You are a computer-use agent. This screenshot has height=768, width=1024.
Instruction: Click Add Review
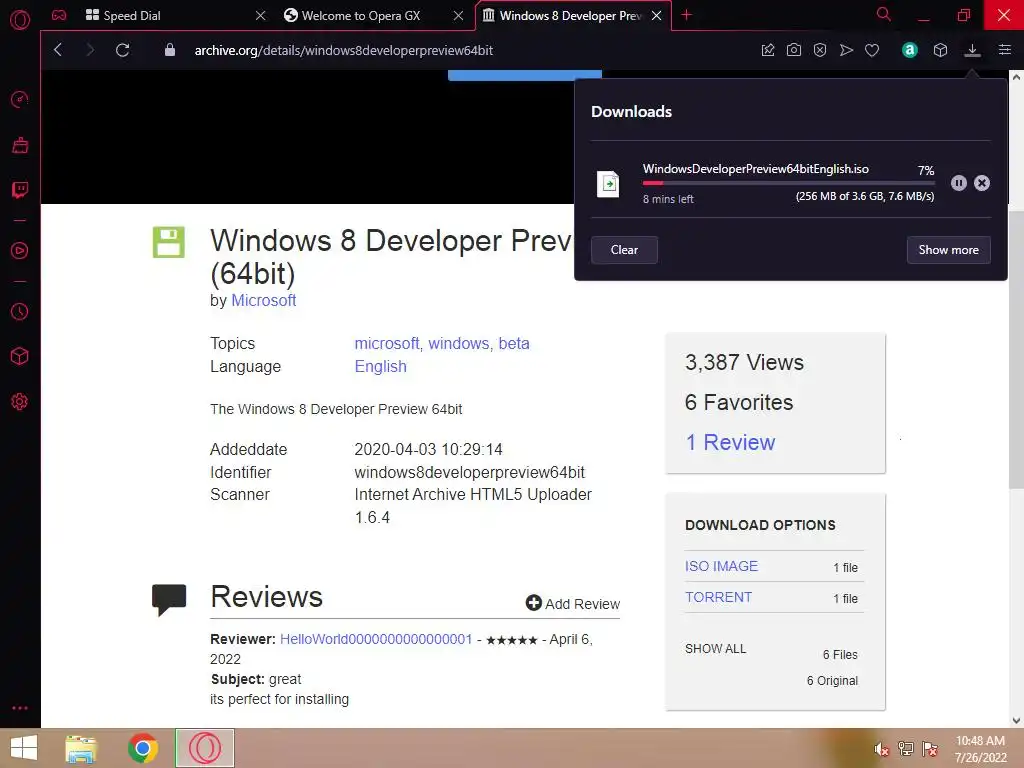(x=573, y=603)
